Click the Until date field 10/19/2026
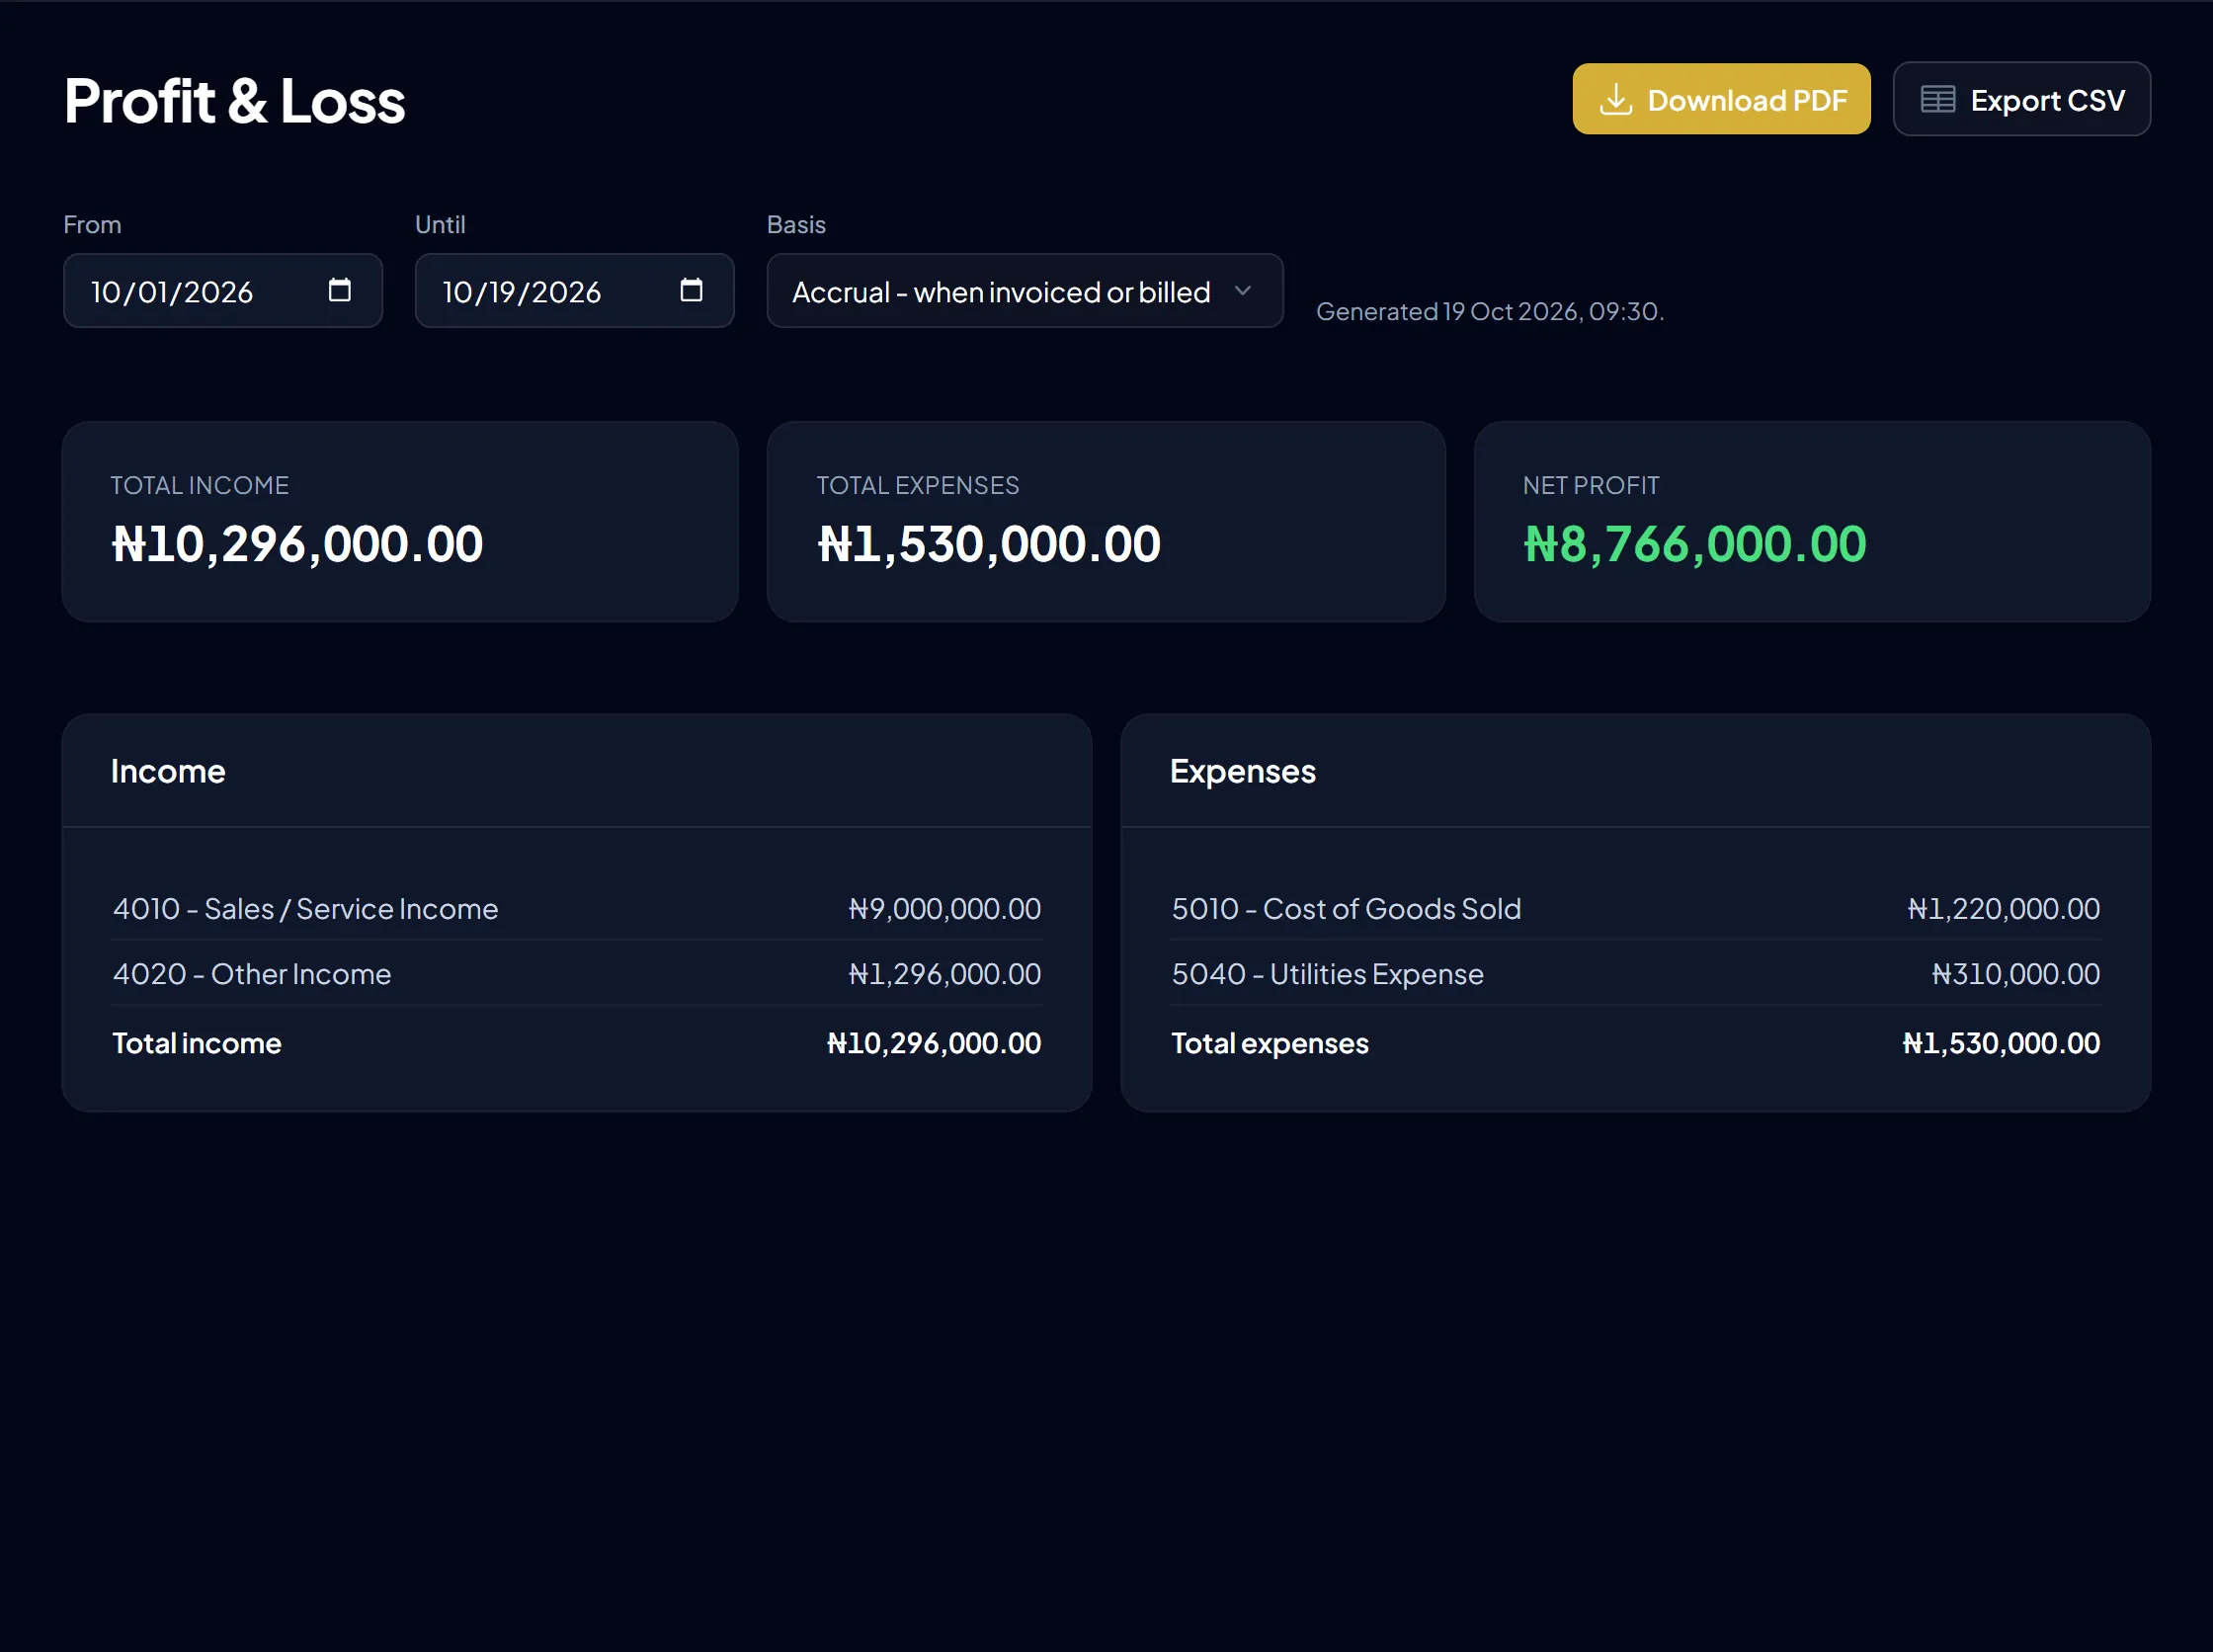This screenshot has height=1652, width=2213. (x=574, y=291)
